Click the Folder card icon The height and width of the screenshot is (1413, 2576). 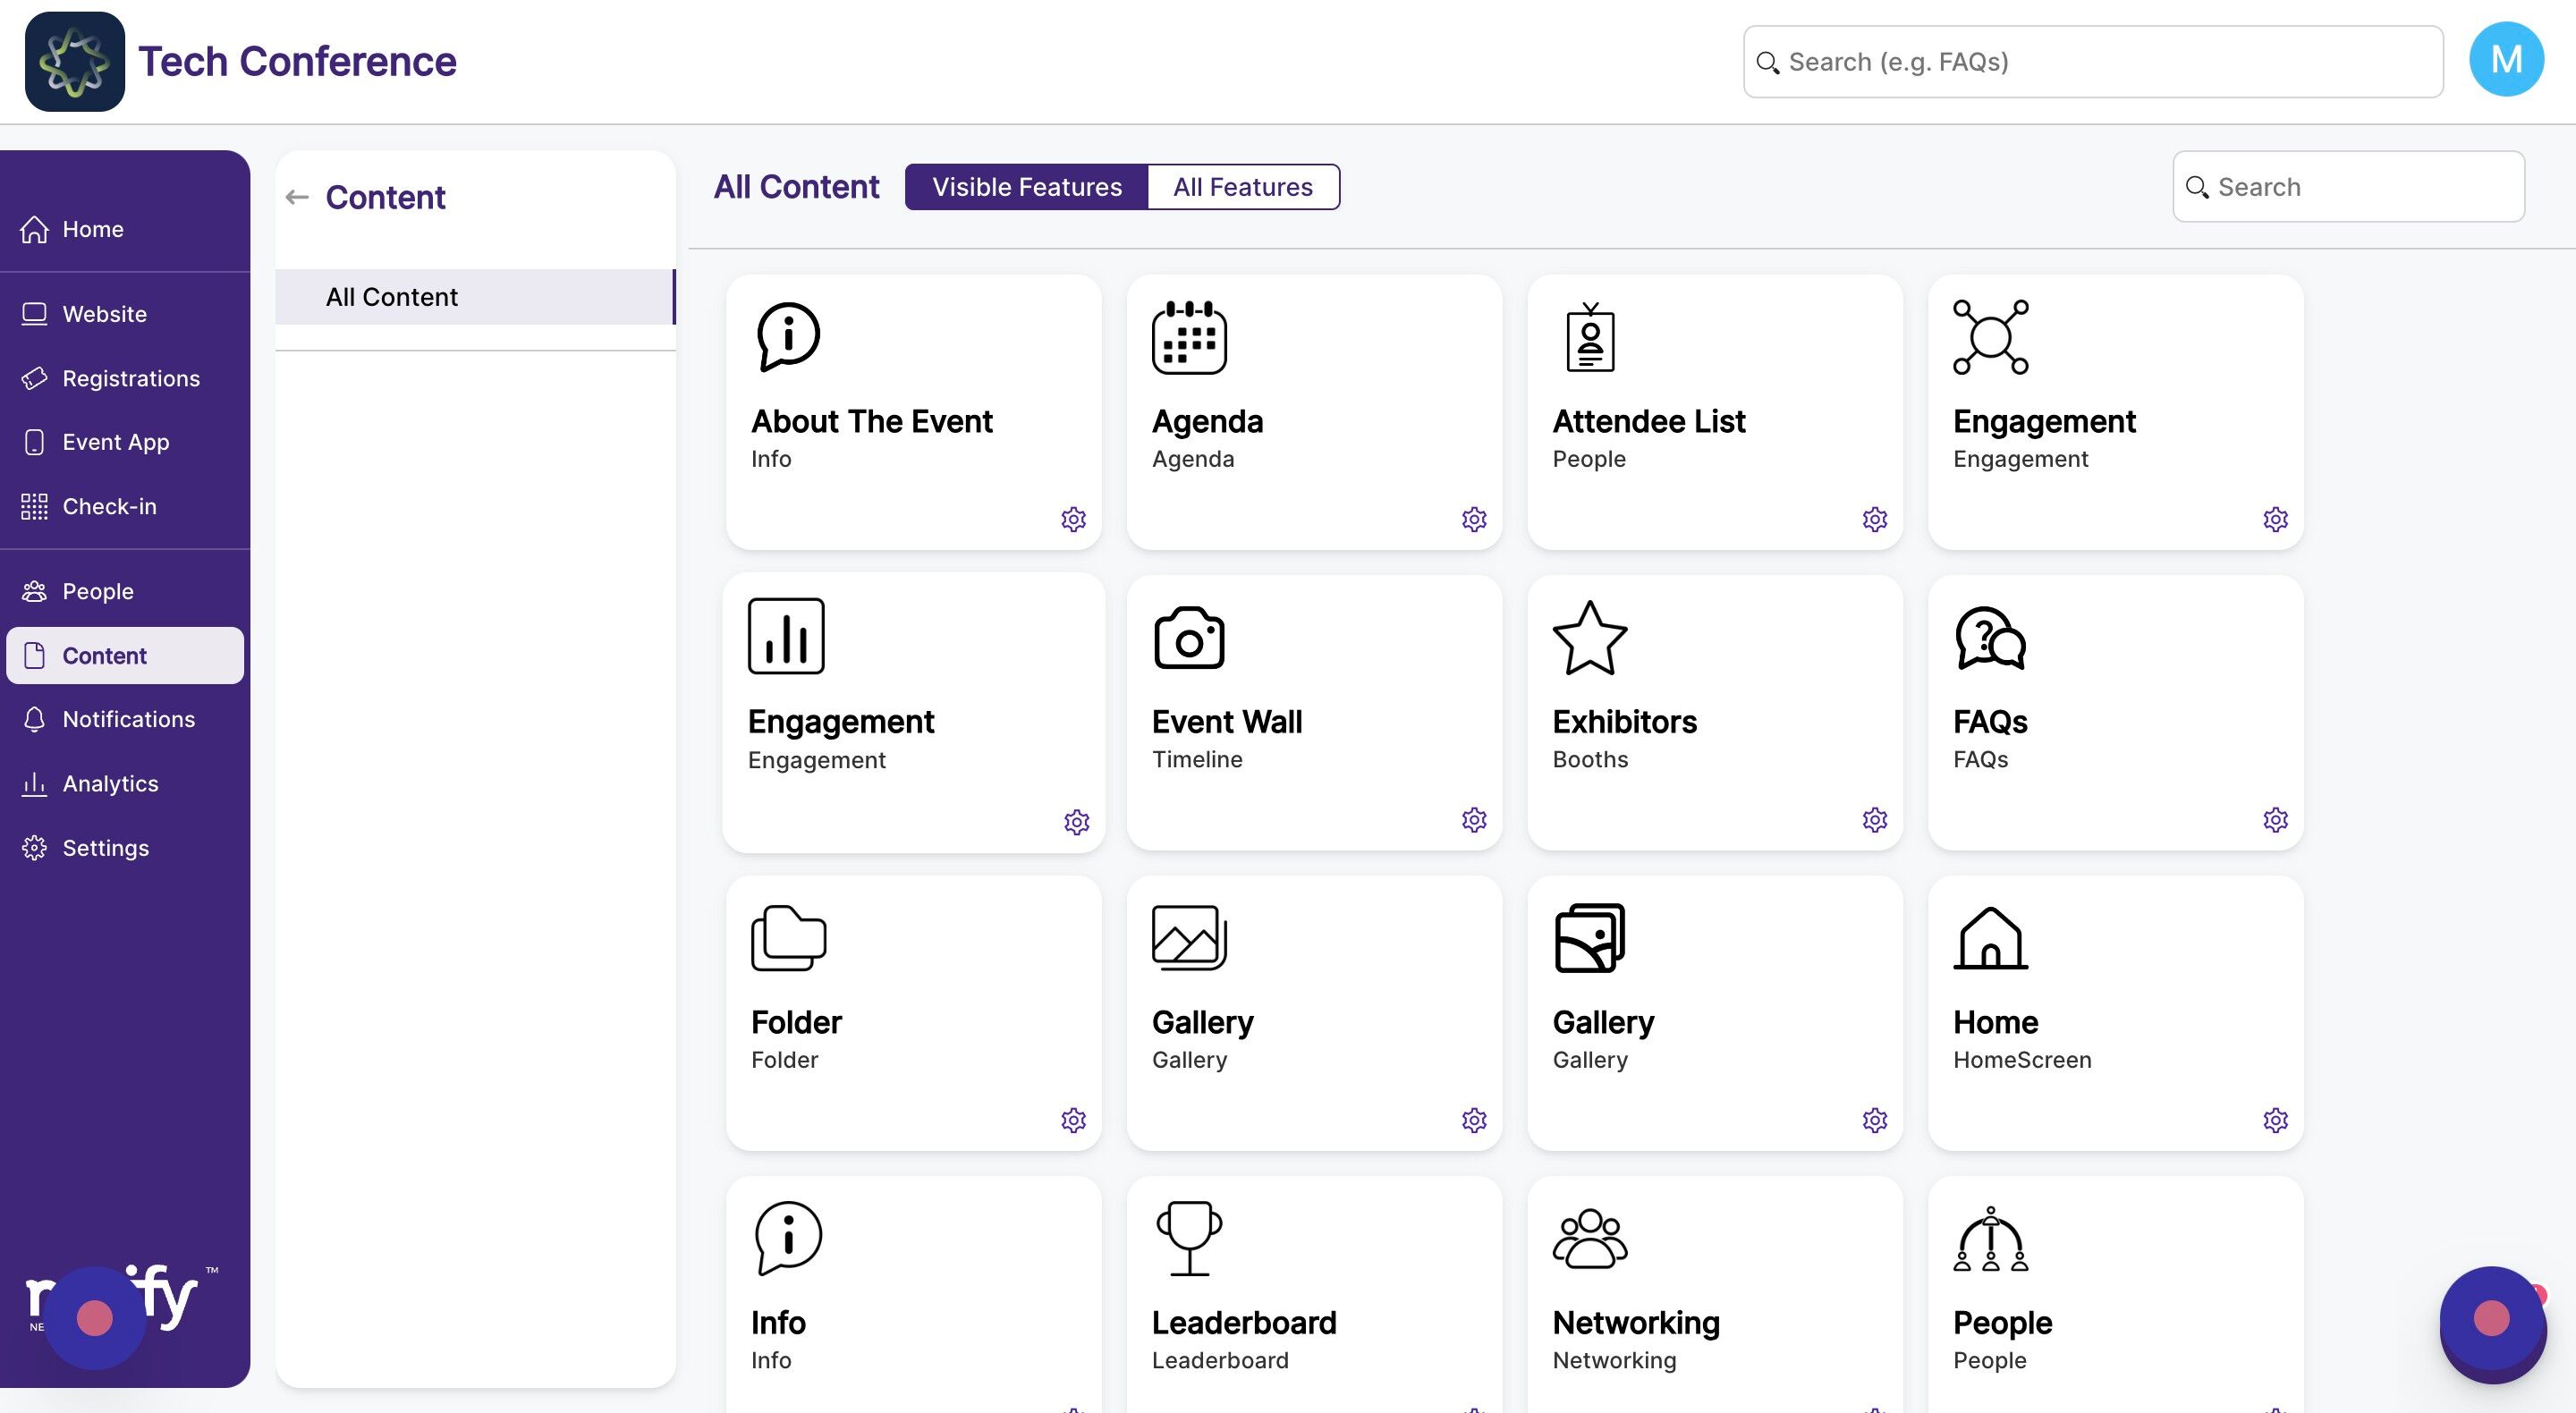[x=788, y=938]
